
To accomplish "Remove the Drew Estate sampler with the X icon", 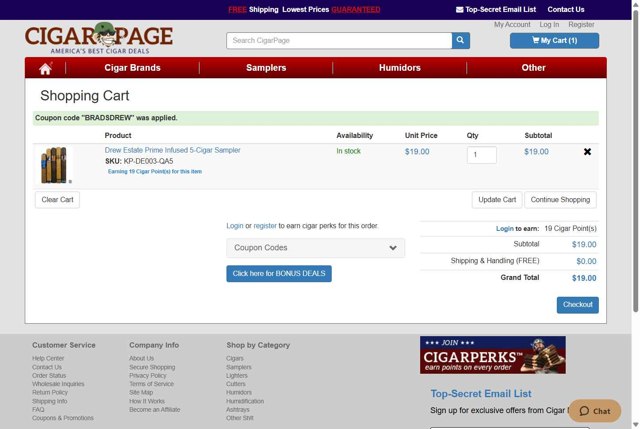I will [587, 152].
